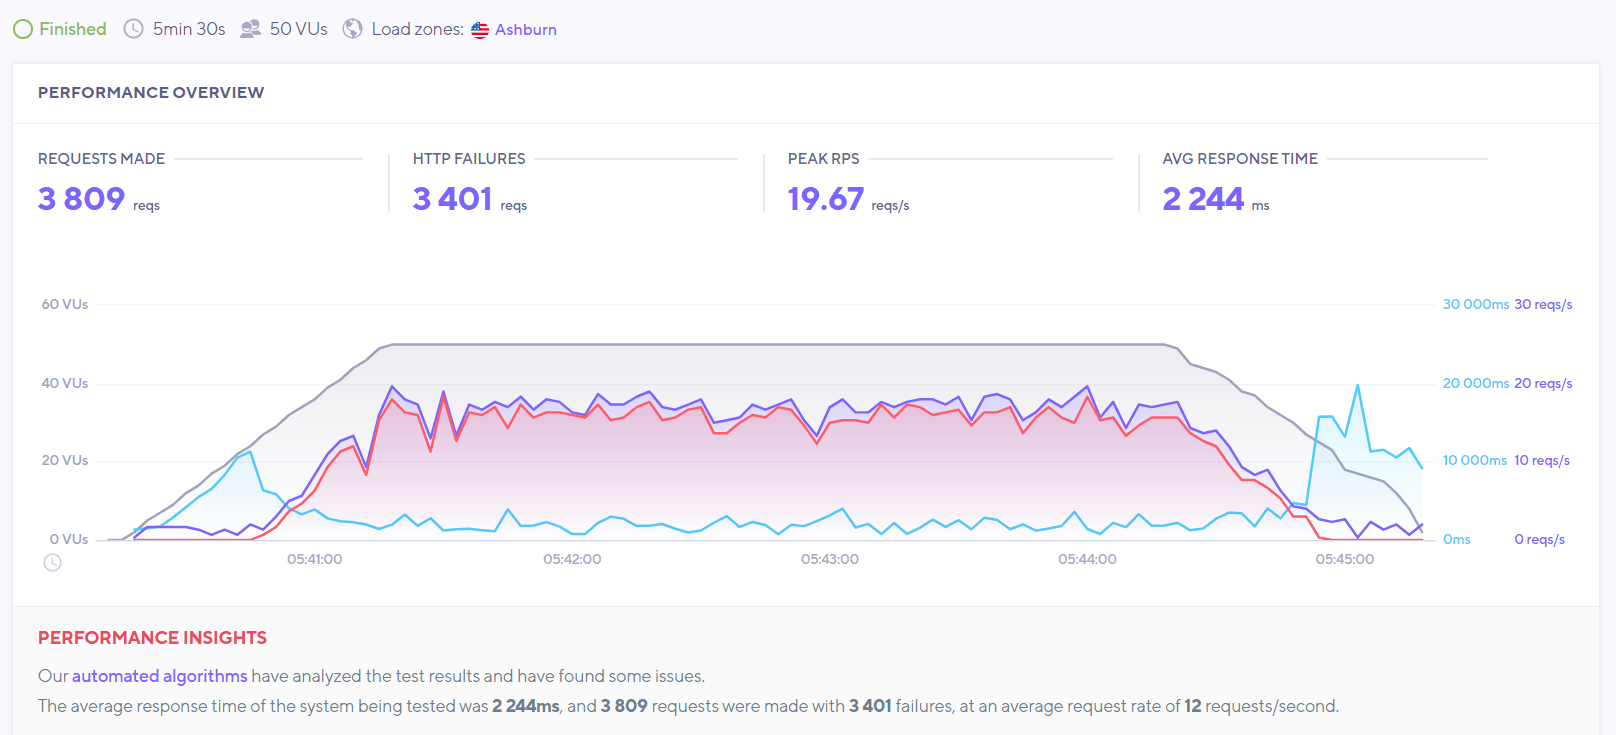
Task: Select the Requests Made value 3 809
Action: coord(82,199)
